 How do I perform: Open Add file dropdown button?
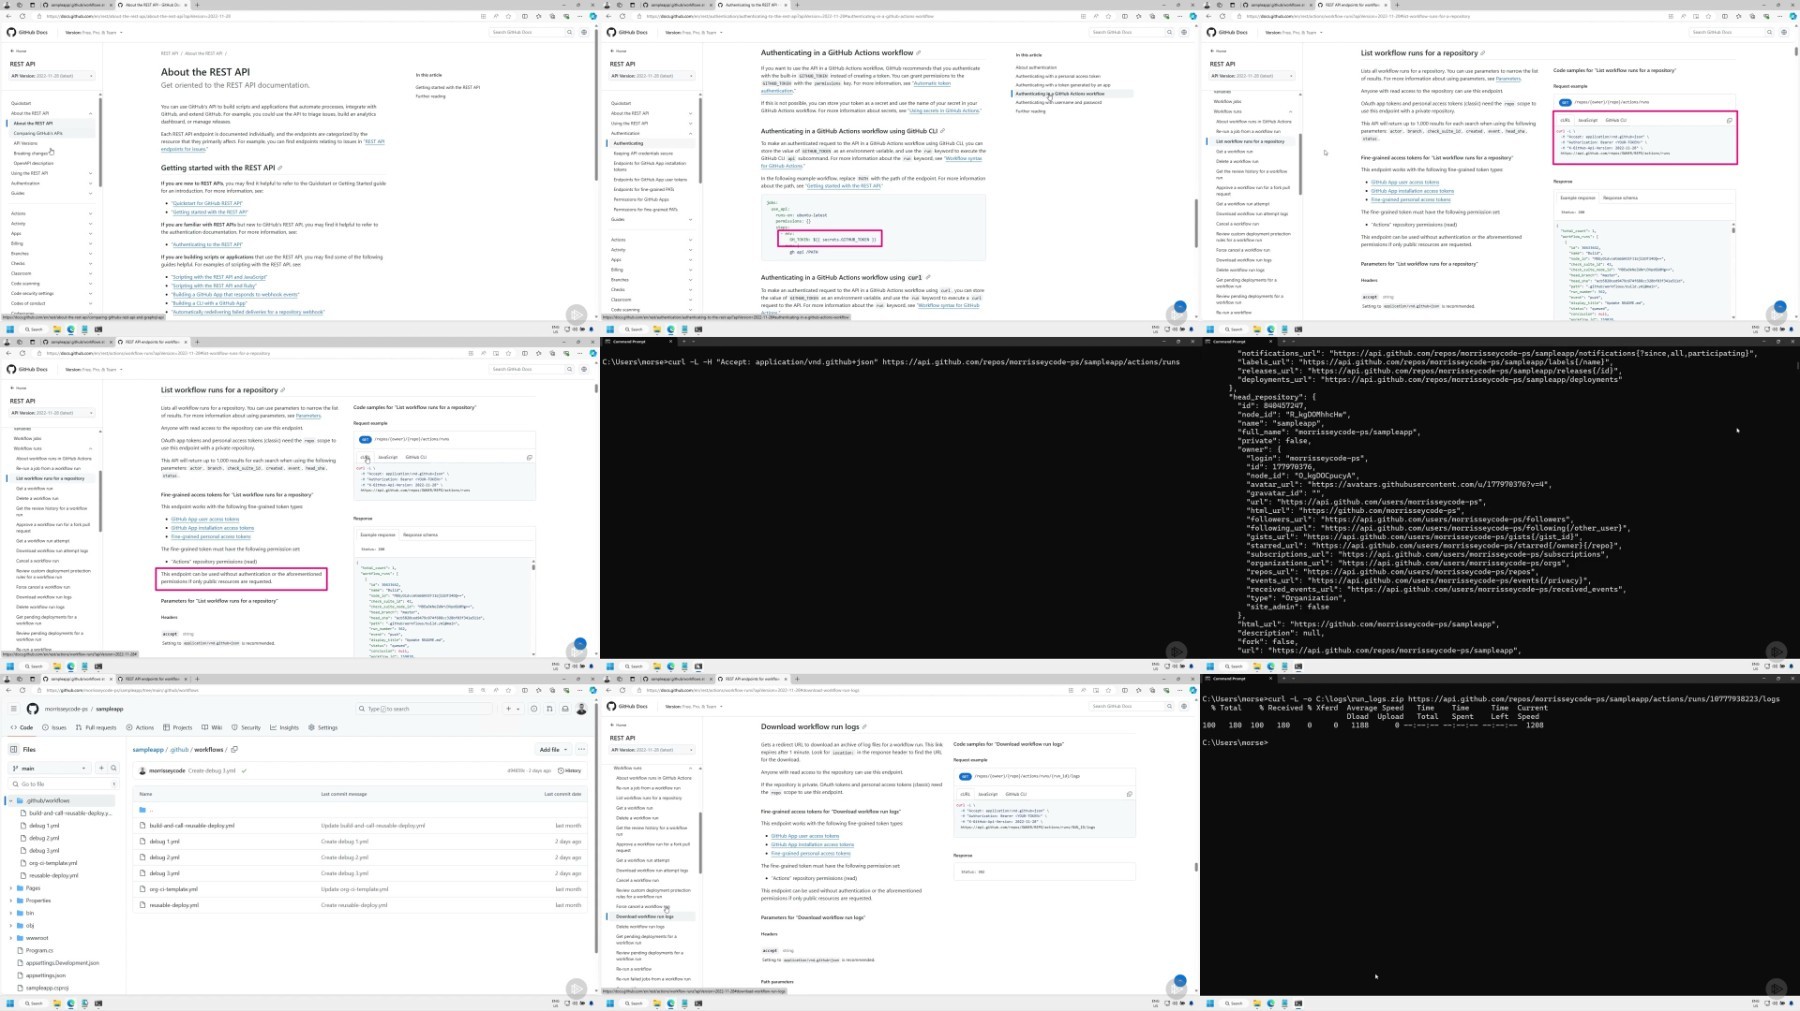[553, 749]
